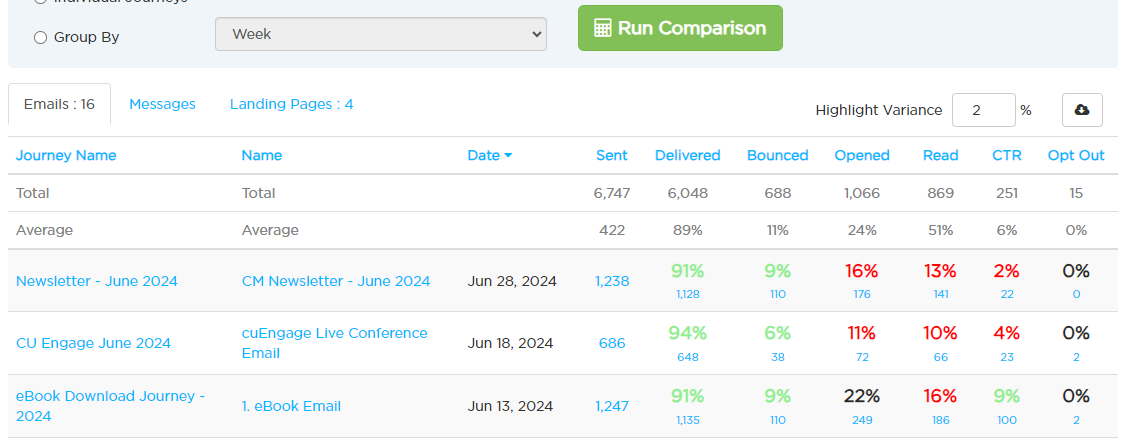Sort by Name column header
The height and width of the screenshot is (444, 1126).
[261, 155]
